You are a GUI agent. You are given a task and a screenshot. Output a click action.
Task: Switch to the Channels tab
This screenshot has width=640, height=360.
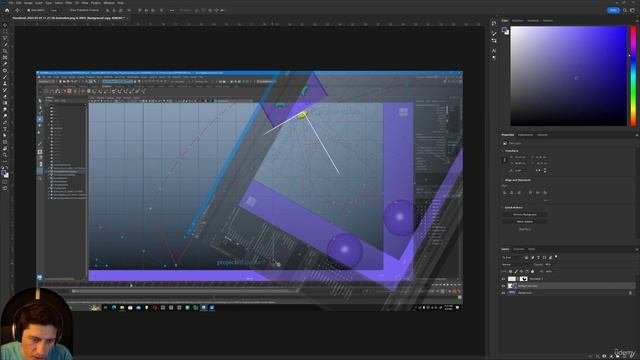[x=518, y=249]
